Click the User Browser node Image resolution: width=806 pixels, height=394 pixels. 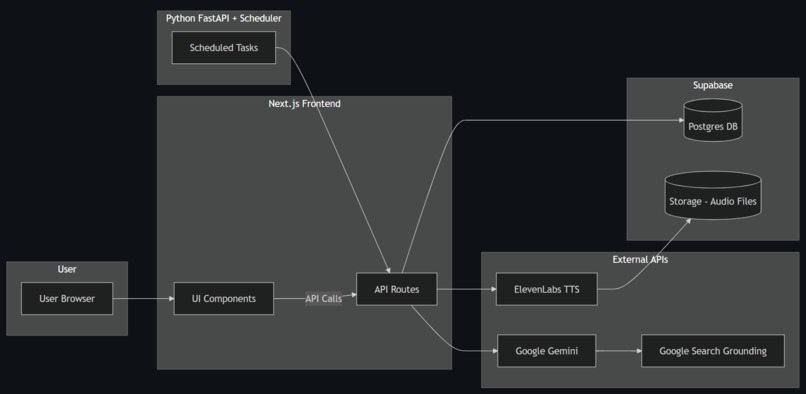coord(67,298)
